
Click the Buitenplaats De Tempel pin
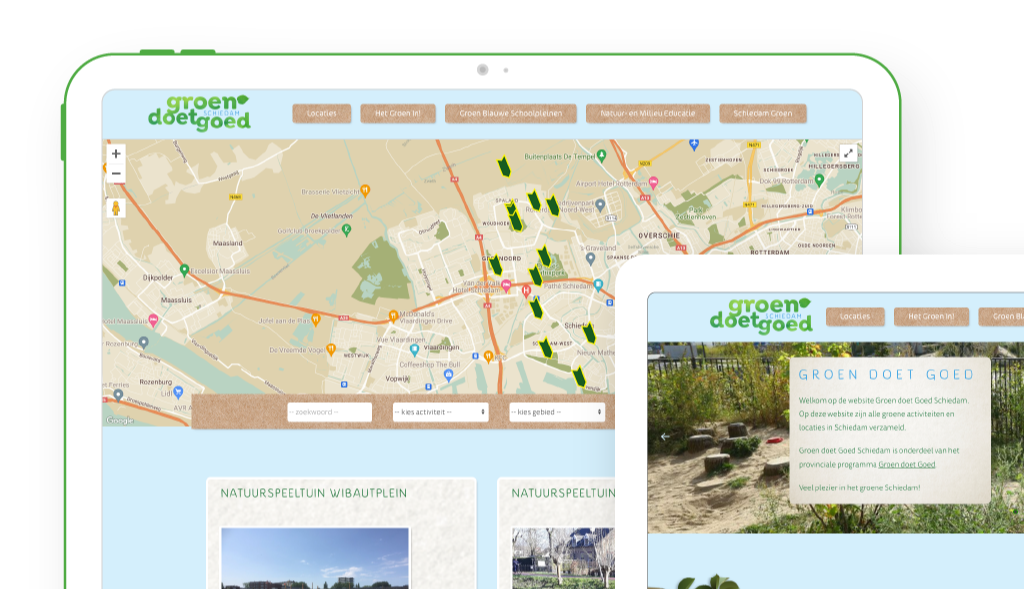click(602, 155)
